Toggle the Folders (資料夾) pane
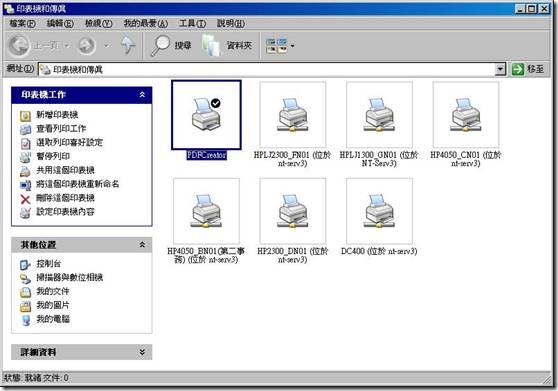 pos(227,46)
